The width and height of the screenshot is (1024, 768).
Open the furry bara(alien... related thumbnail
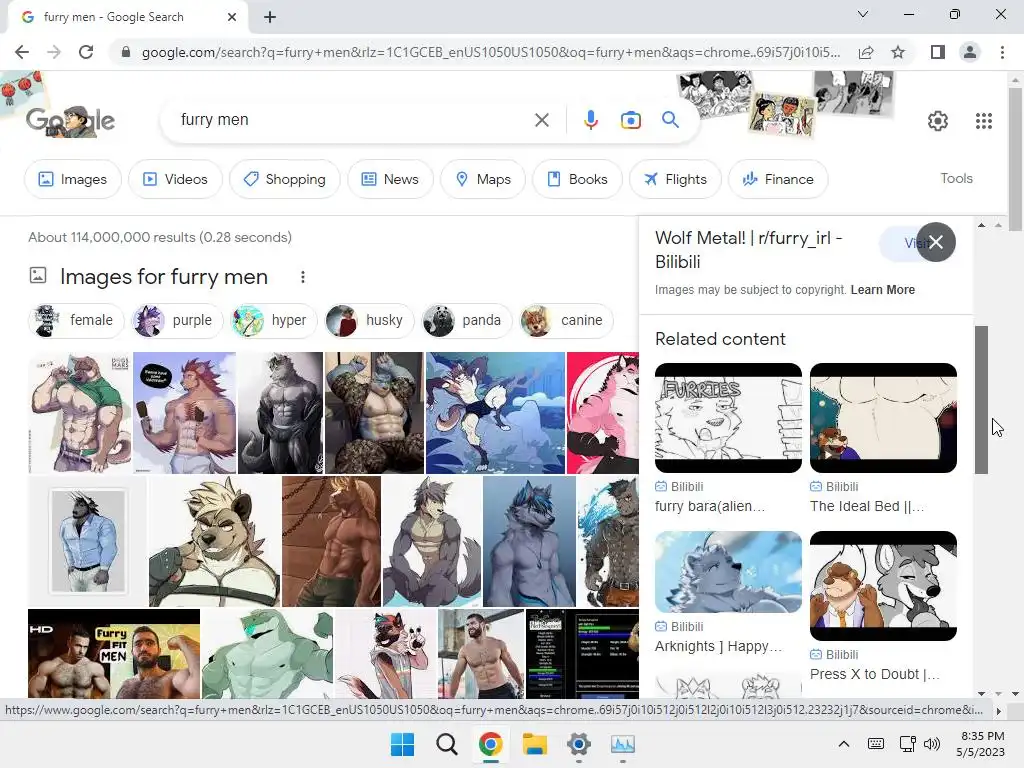pos(728,418)
